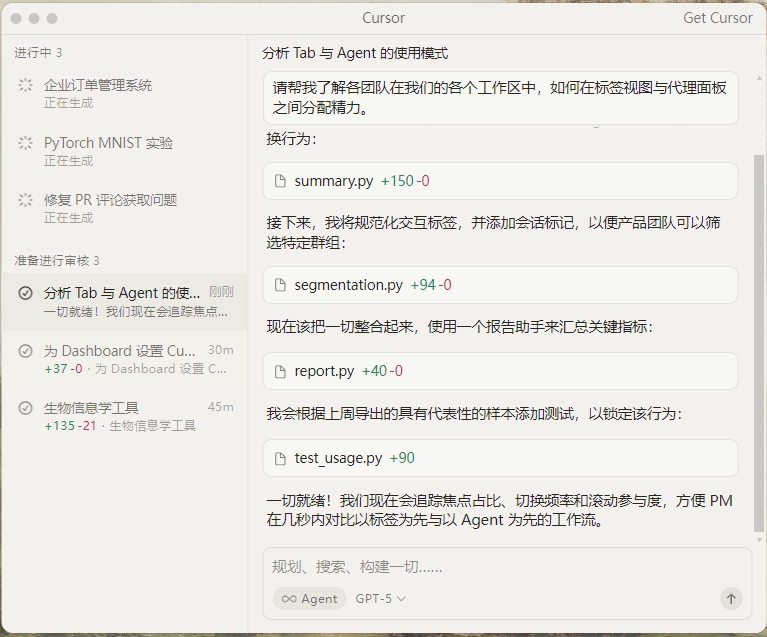Click the +40 -0 diff count

click(x=383, y=371)
